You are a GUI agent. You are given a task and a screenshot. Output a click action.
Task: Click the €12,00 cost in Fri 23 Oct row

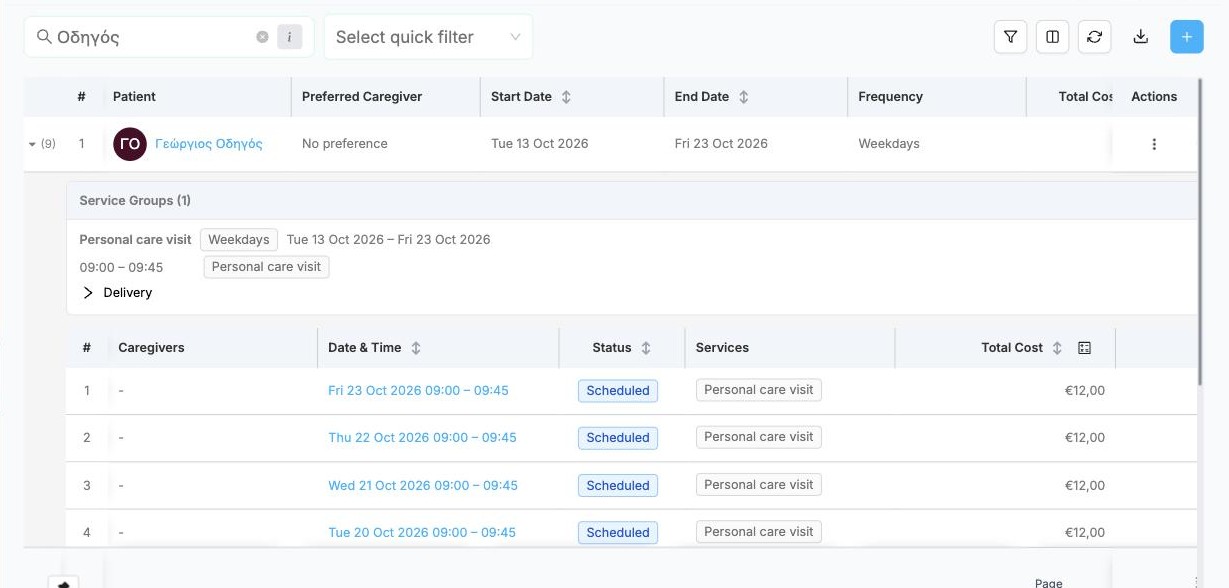coord(1085,391)
